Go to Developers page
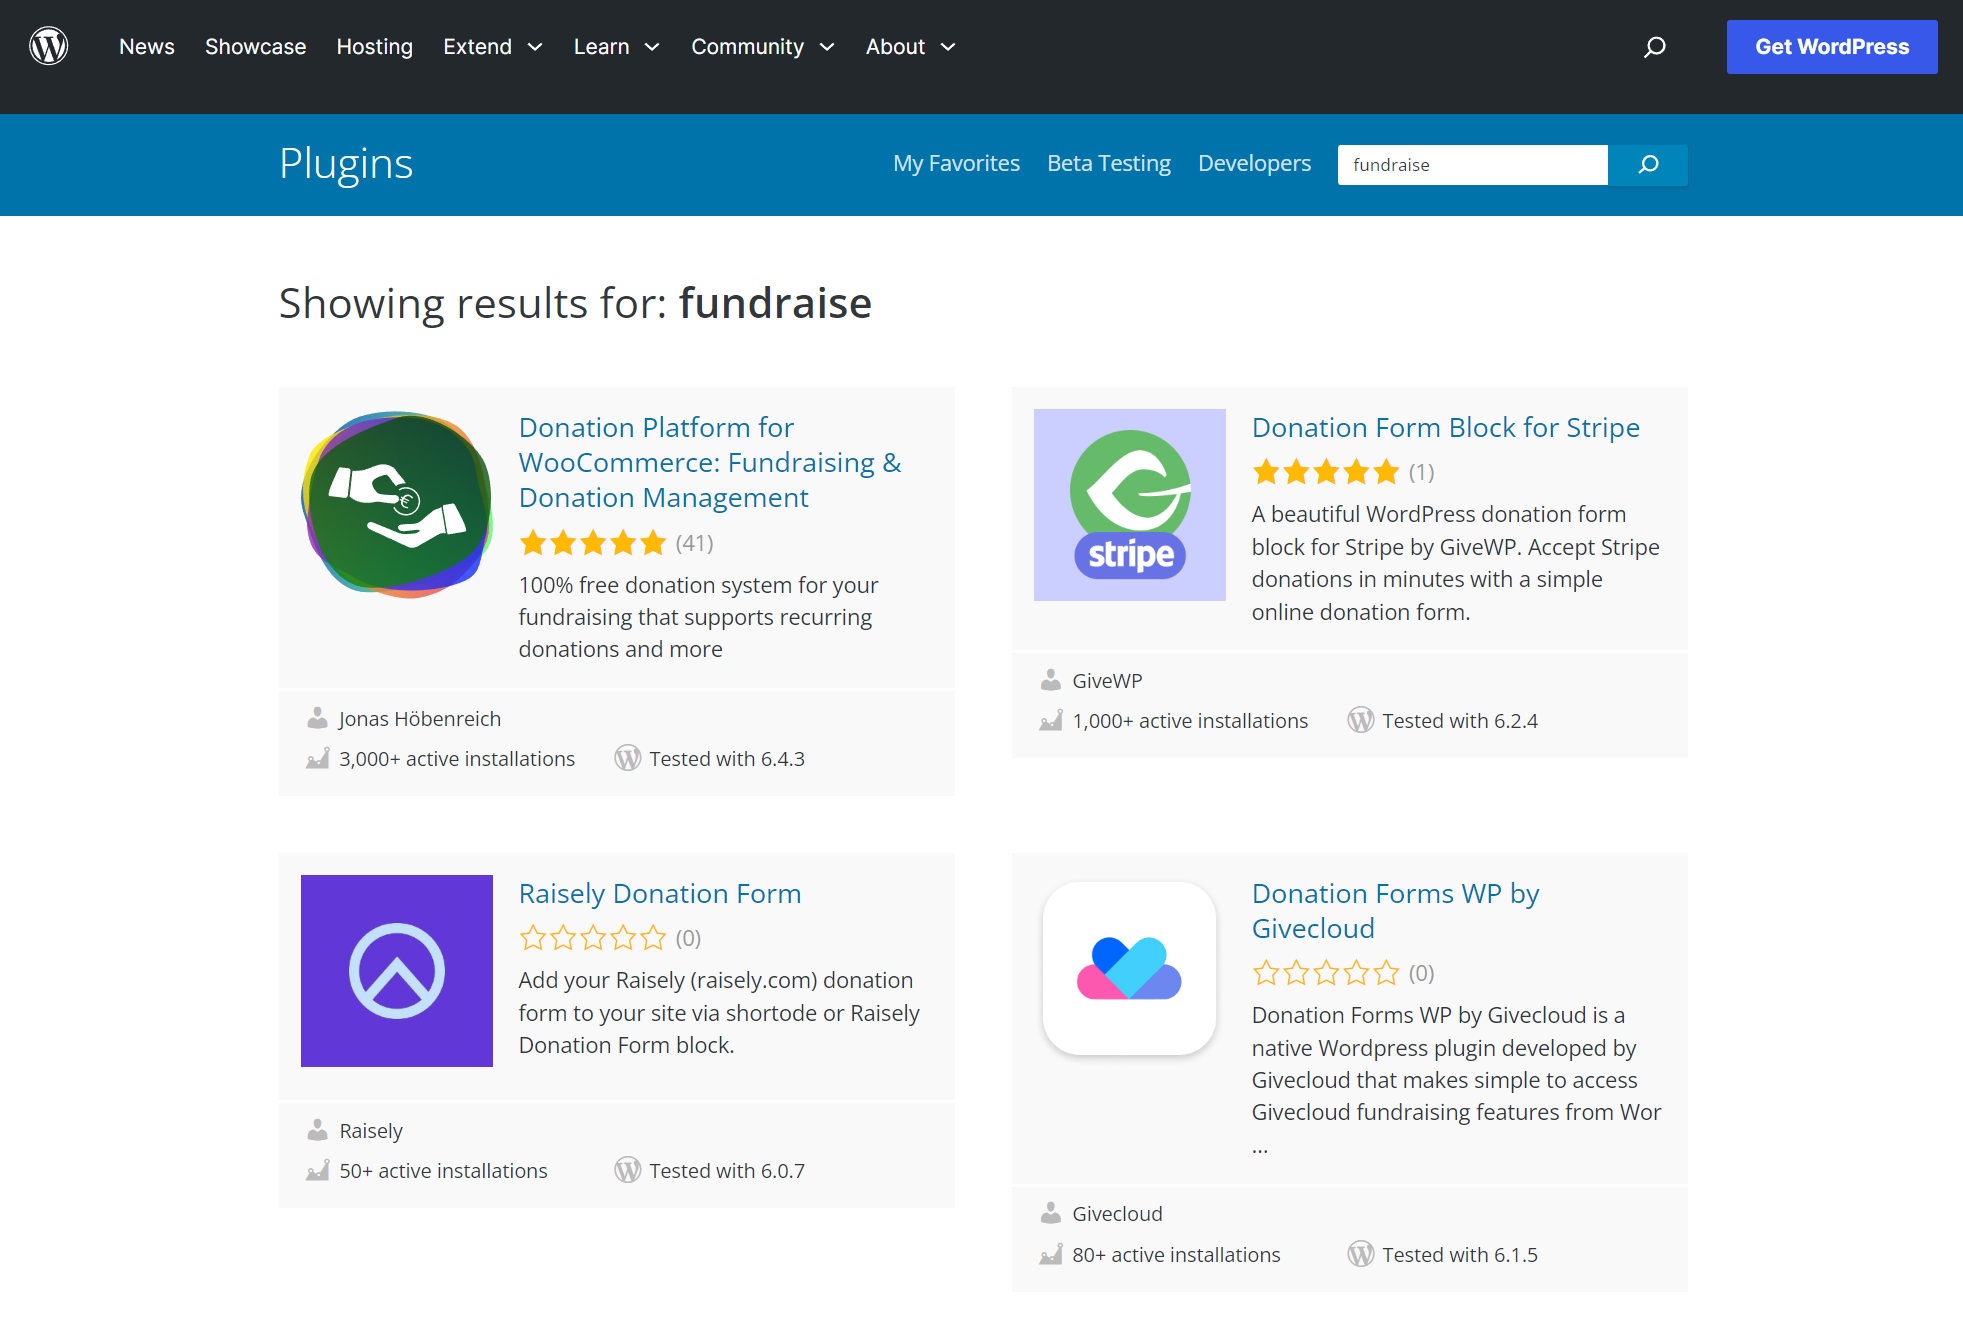1963x1337 pixels. click(1255, 163)
